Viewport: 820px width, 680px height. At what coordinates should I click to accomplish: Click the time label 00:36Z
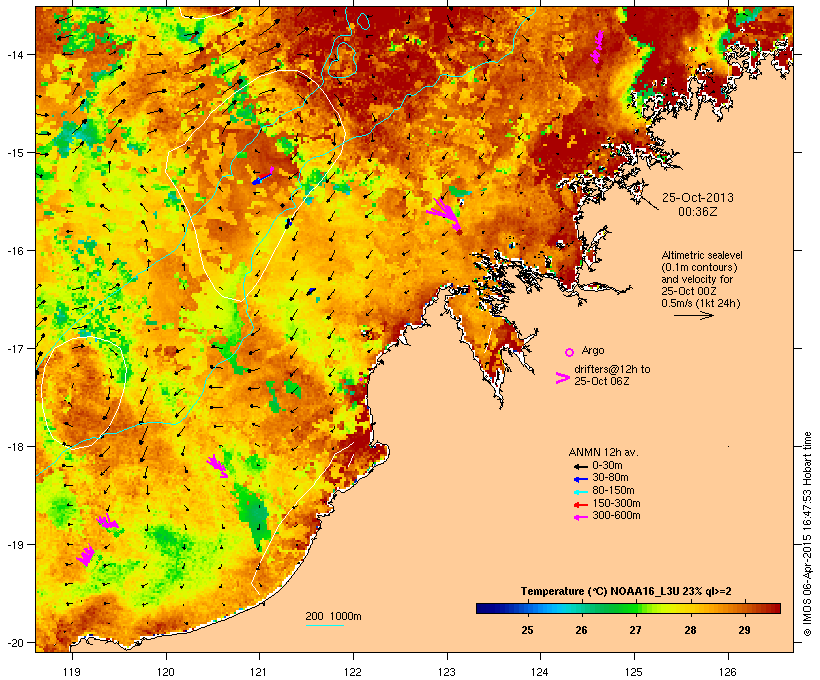[x=698, y=212]
